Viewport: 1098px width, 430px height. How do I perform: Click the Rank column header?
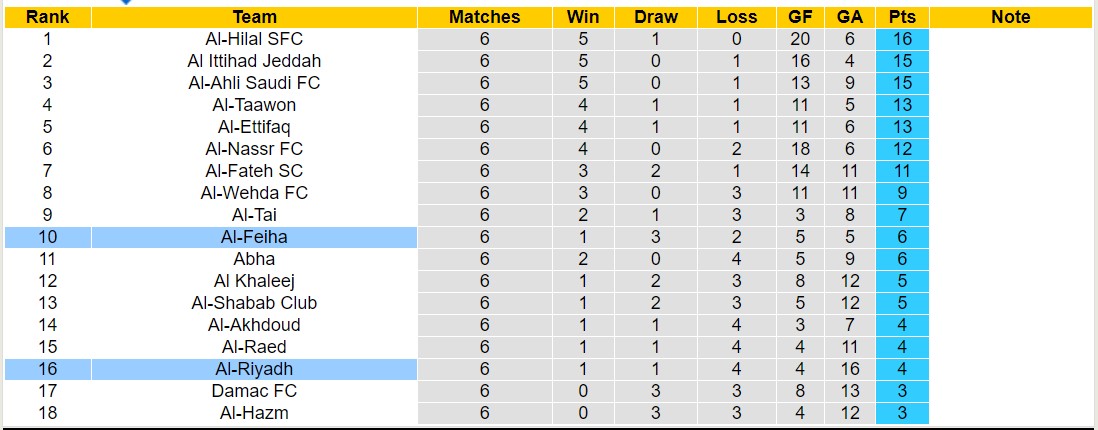click(47, 17)
